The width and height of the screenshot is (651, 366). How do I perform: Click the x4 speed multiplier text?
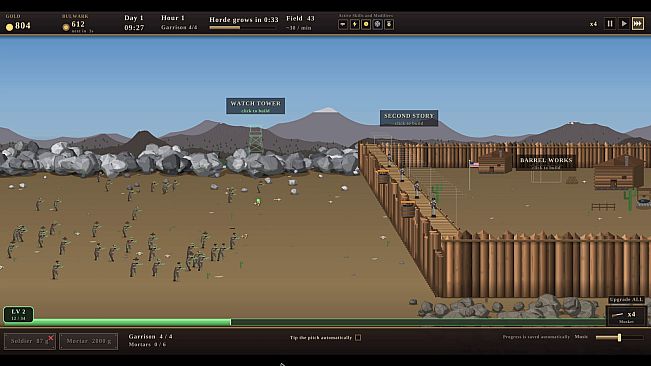(593, 24)
